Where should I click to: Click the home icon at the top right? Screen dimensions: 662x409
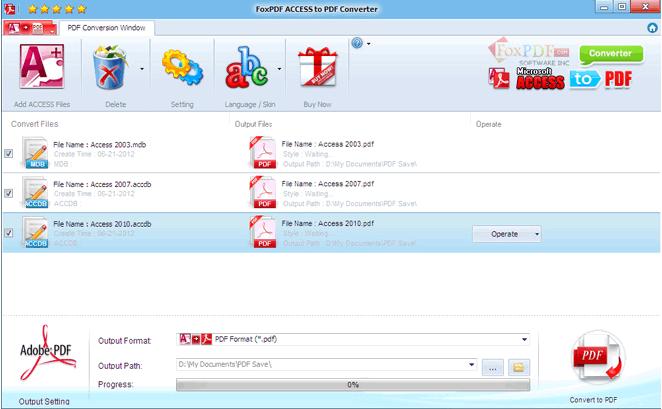coord(652,28)
